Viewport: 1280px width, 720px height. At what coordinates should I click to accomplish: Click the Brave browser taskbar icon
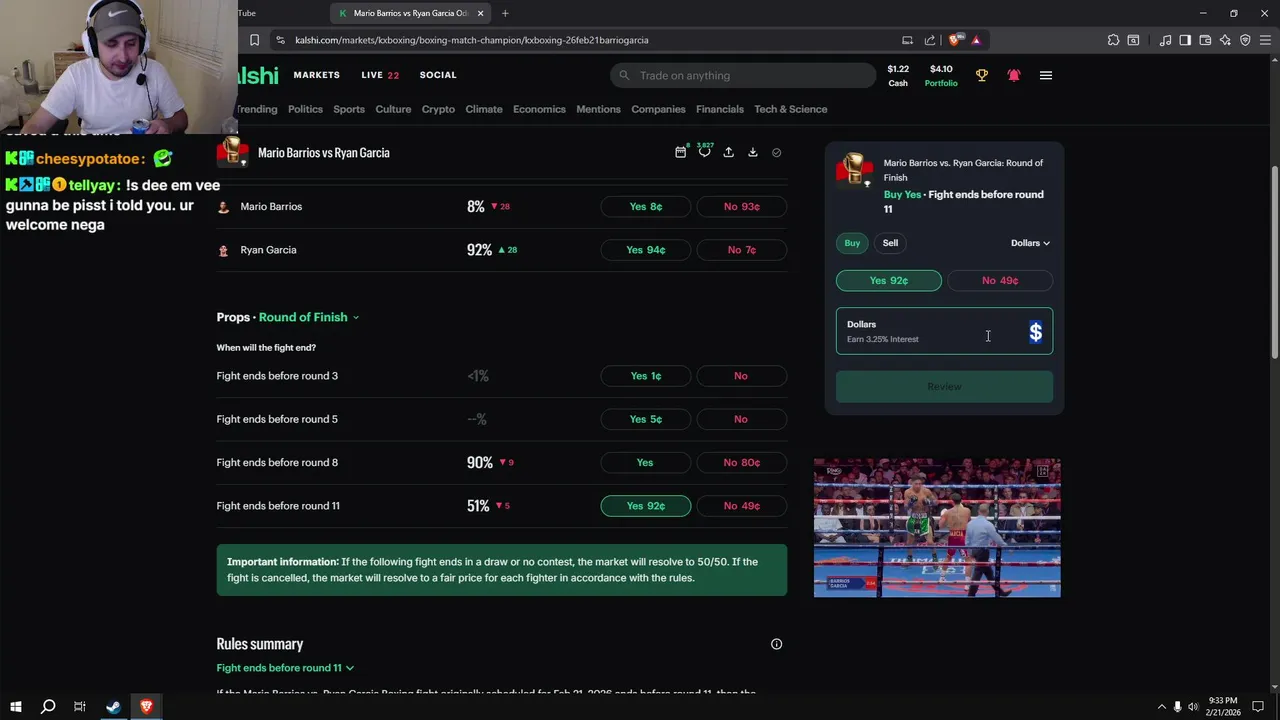[x=146, y=706]
